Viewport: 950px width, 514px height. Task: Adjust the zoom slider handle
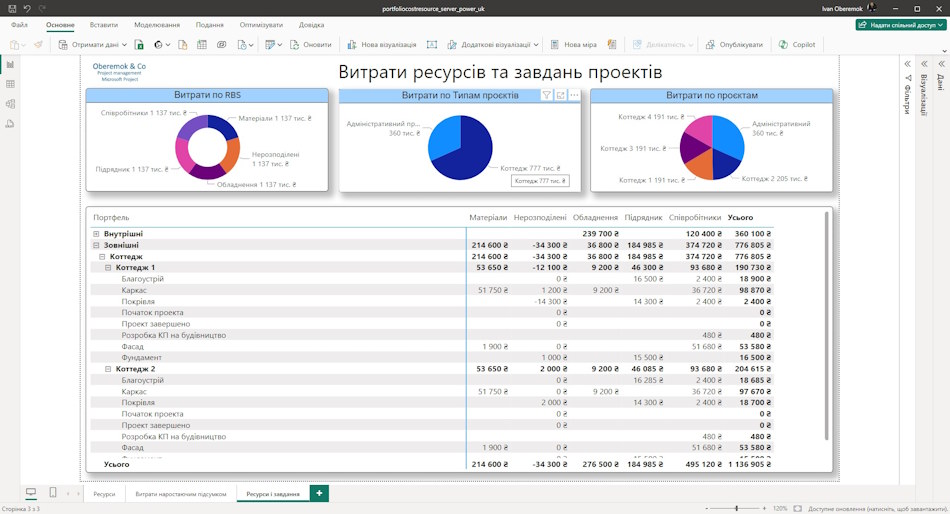click(x=737, y=509)
